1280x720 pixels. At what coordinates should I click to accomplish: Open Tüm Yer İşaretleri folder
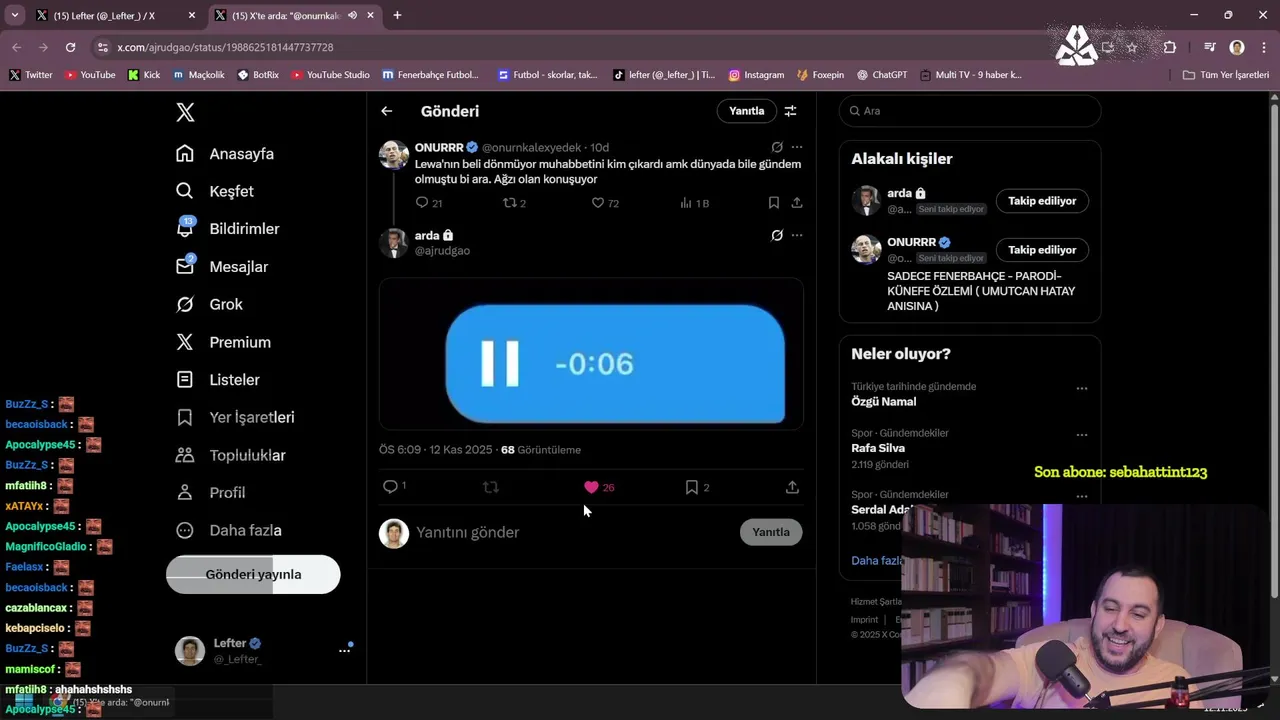[x=1225, y=75]
